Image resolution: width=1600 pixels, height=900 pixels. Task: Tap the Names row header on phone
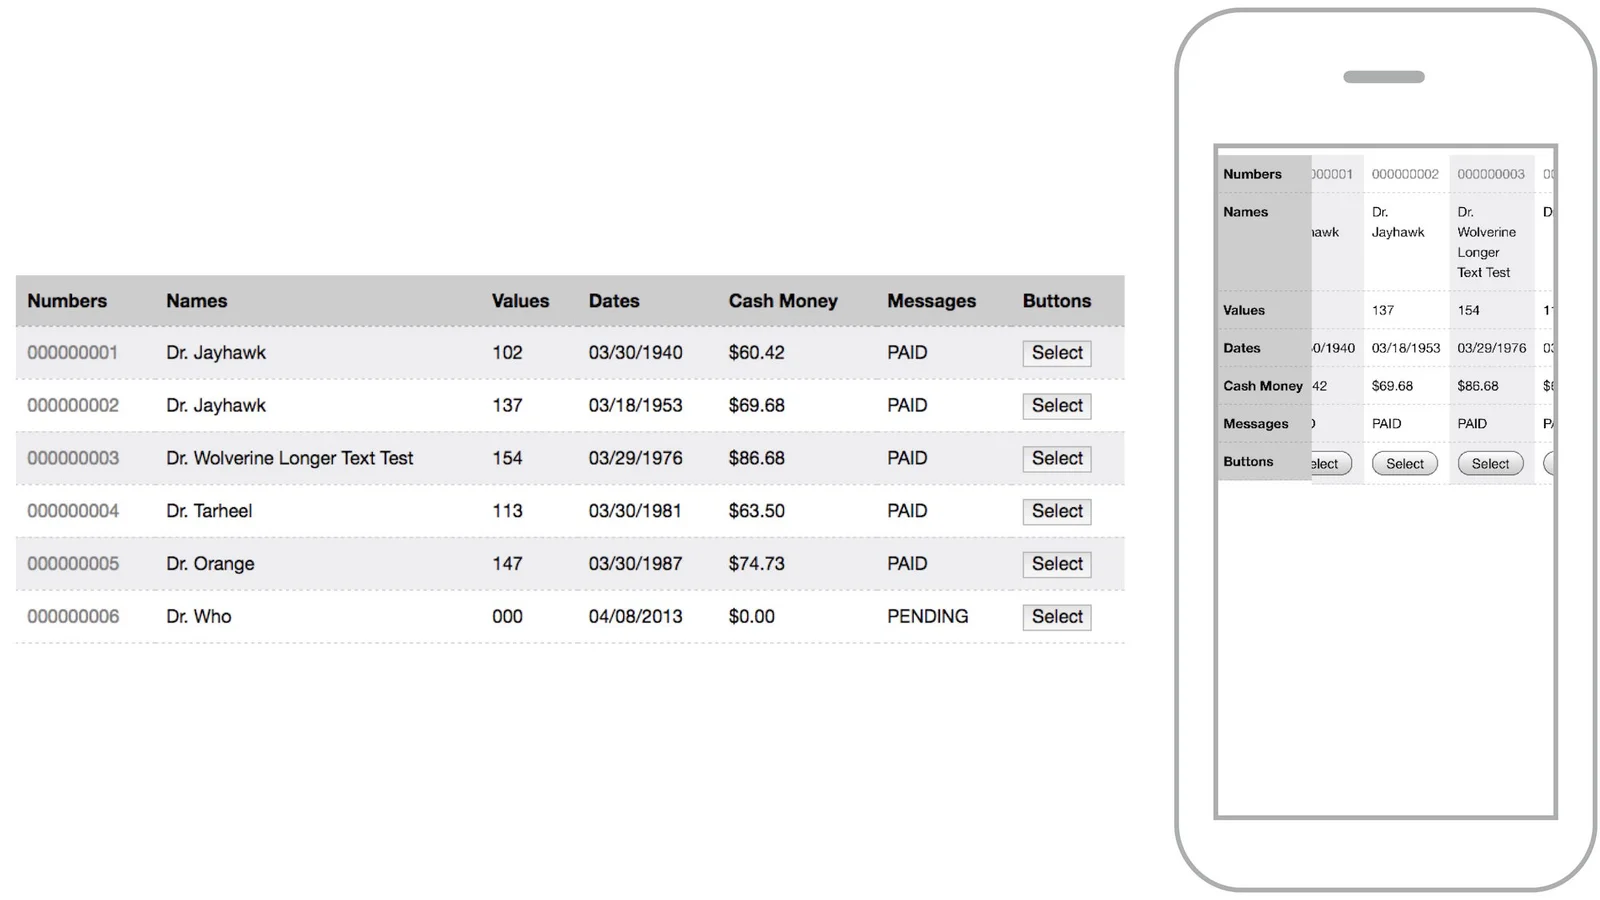coord(1245,212)
